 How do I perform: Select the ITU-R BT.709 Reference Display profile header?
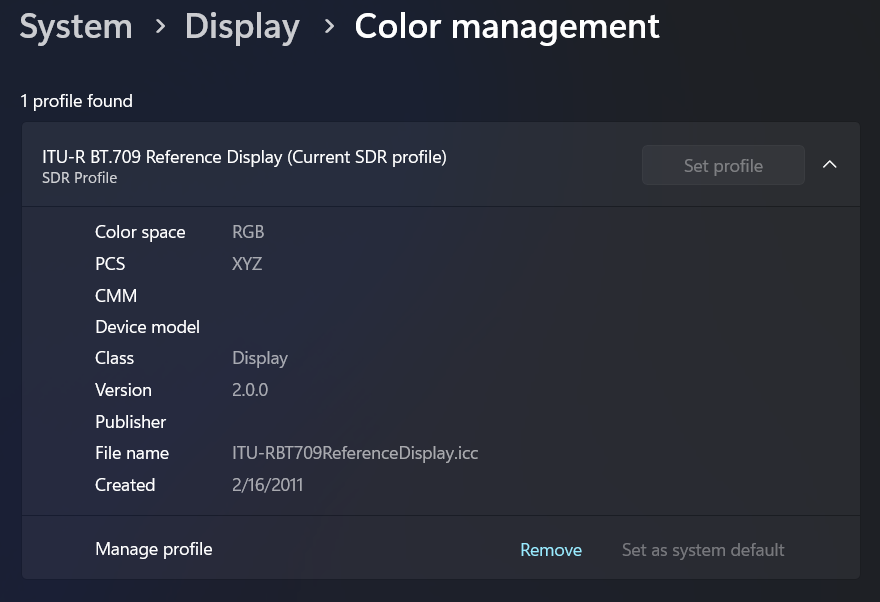pyautogui.click(x=244, y=156)
